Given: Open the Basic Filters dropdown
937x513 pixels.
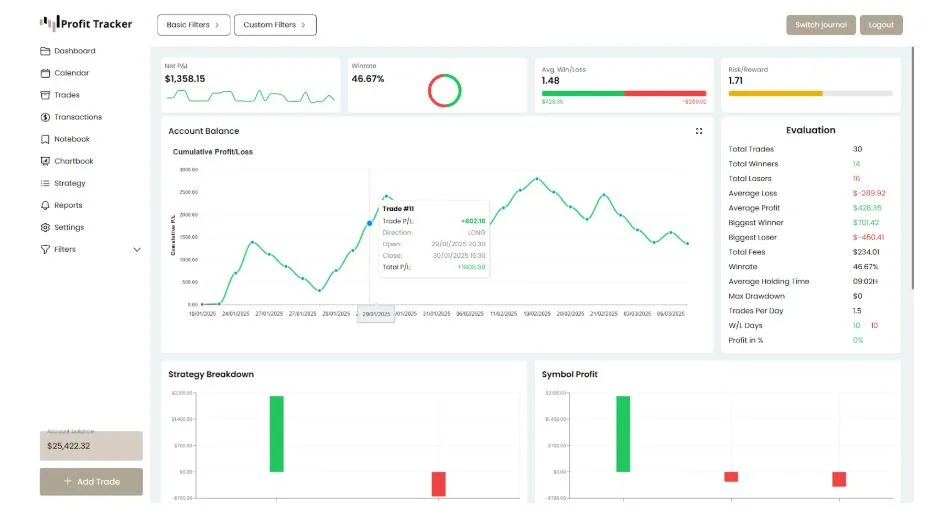Looking at the screenshot, I should (194, 25).
